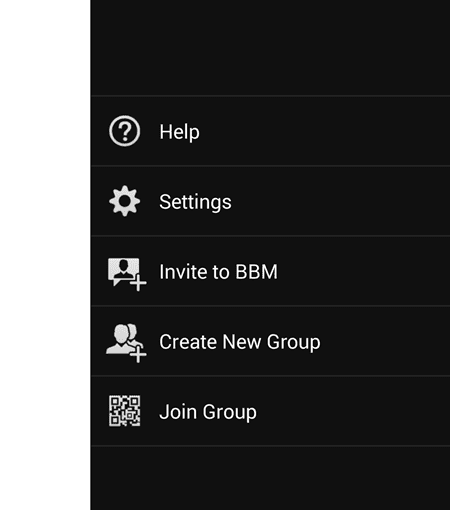Screen dimensions: 450x510
Task: Click blank row space after Create New Group
Action: (x=385, y=341)
